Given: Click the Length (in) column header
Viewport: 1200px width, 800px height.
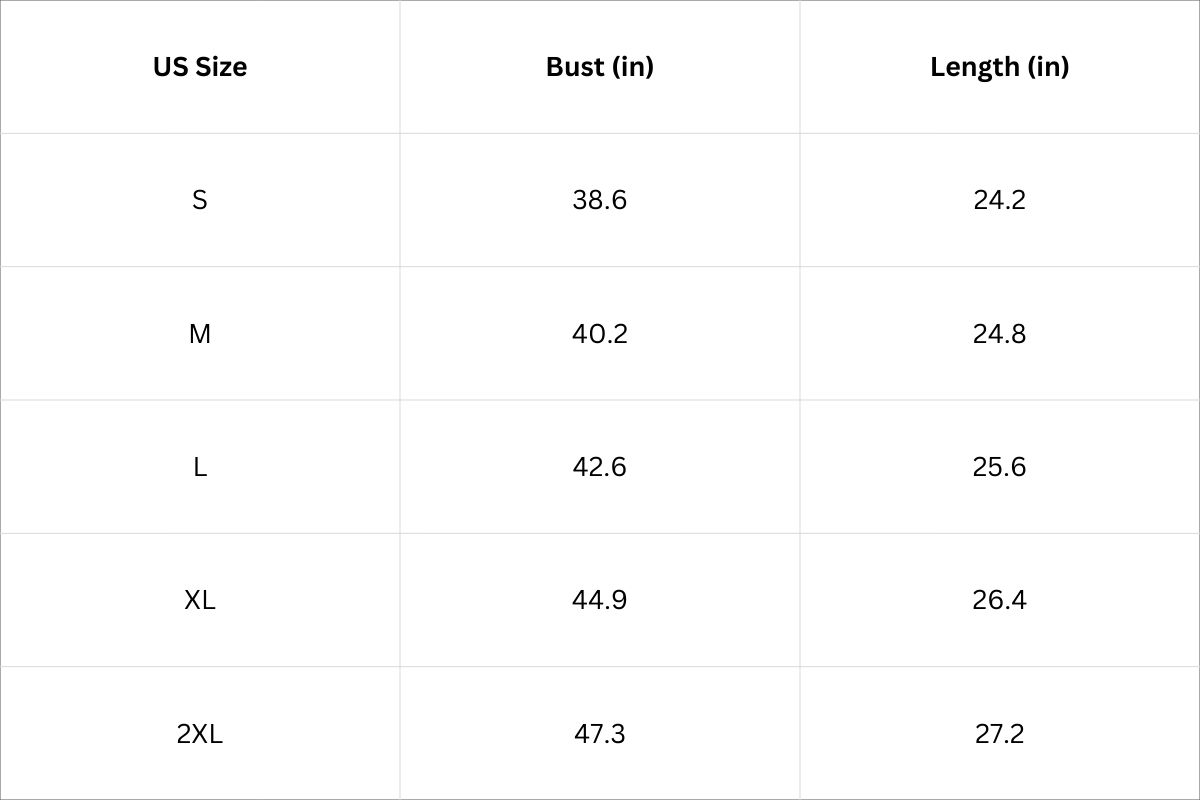Looking at the screenshot, I should [999, 67].
